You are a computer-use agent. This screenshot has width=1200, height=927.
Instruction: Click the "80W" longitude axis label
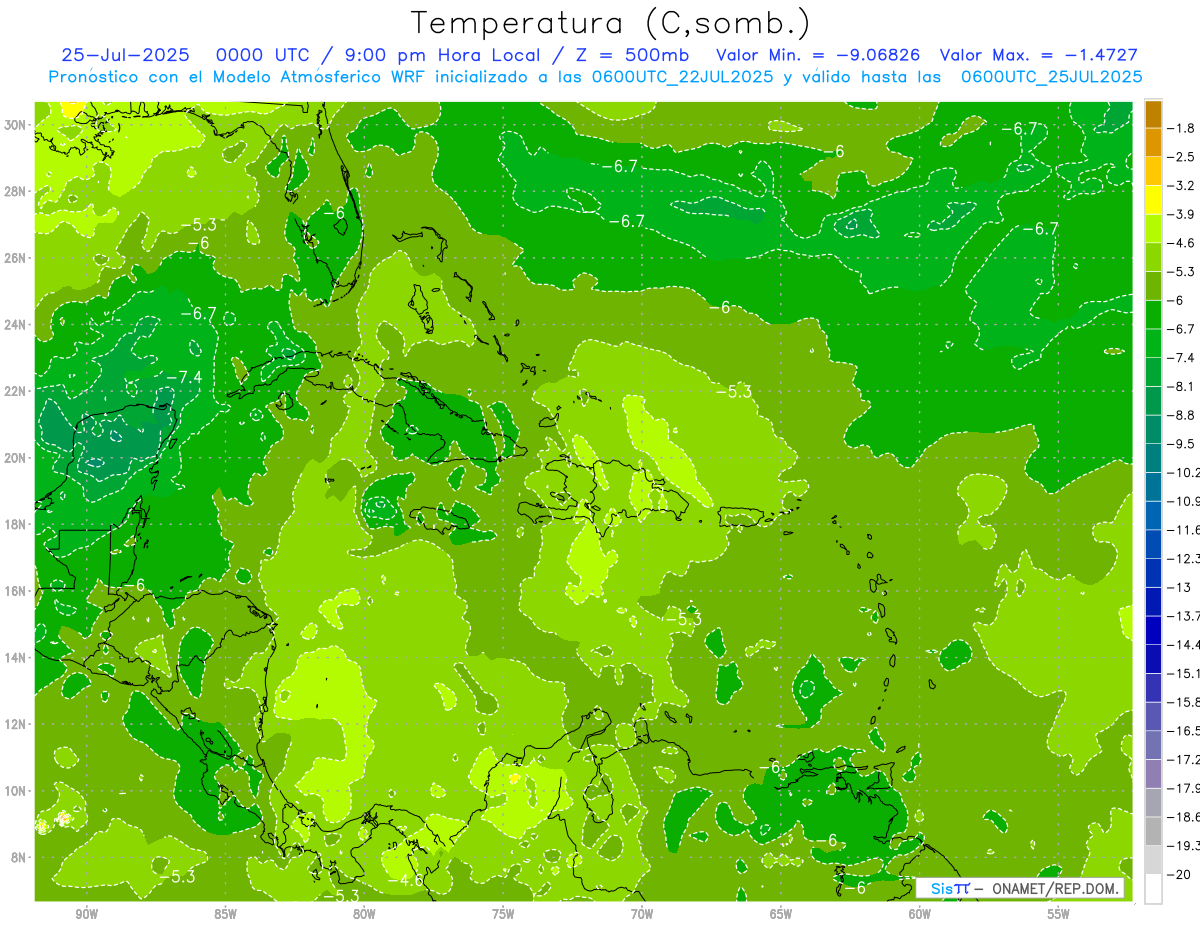tap(365, 914)
